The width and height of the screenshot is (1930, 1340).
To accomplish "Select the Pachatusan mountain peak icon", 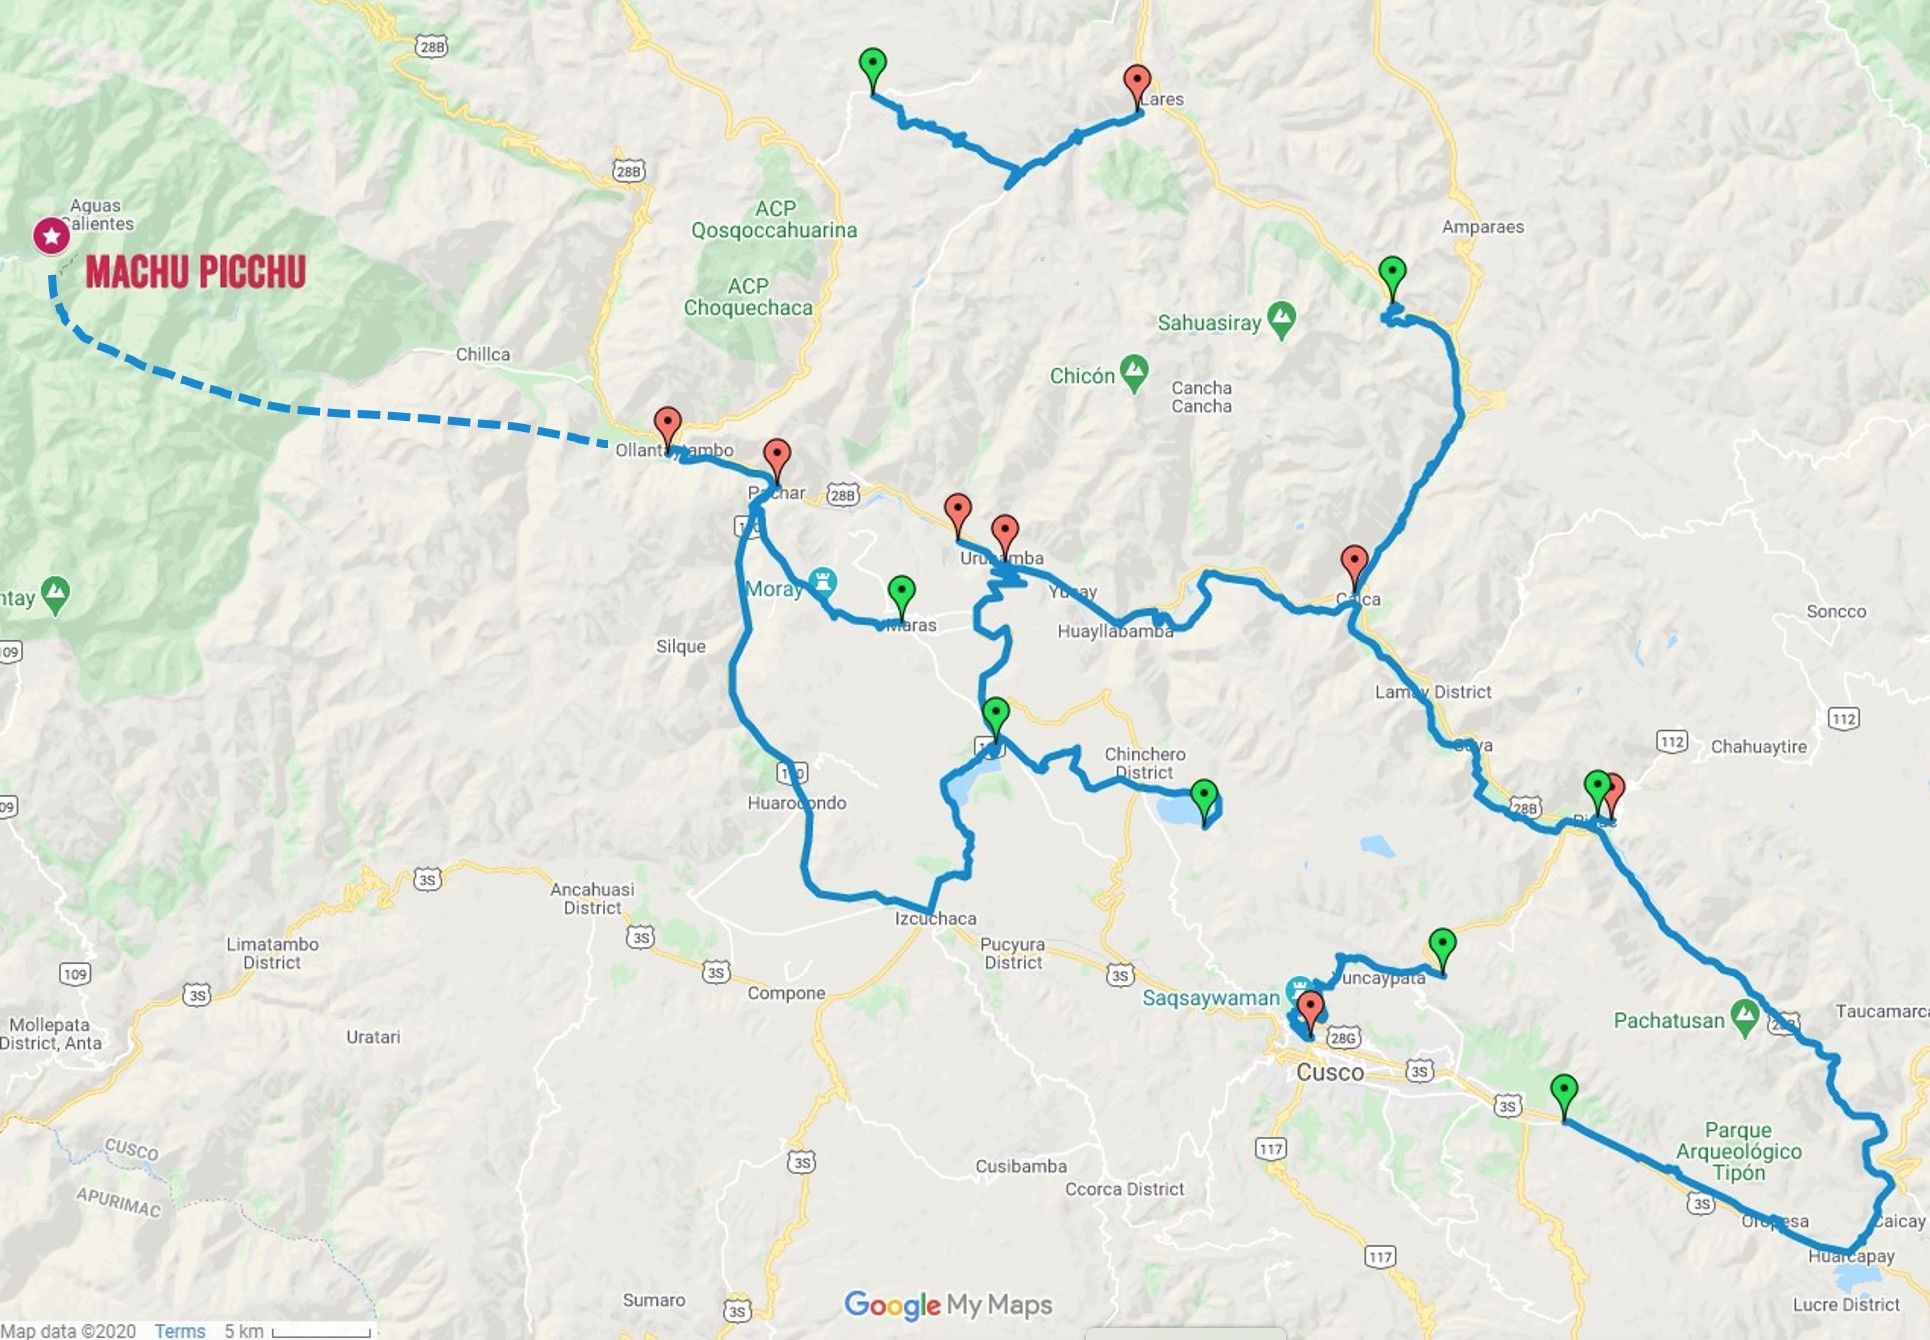I will [x=1745, y=1018].
